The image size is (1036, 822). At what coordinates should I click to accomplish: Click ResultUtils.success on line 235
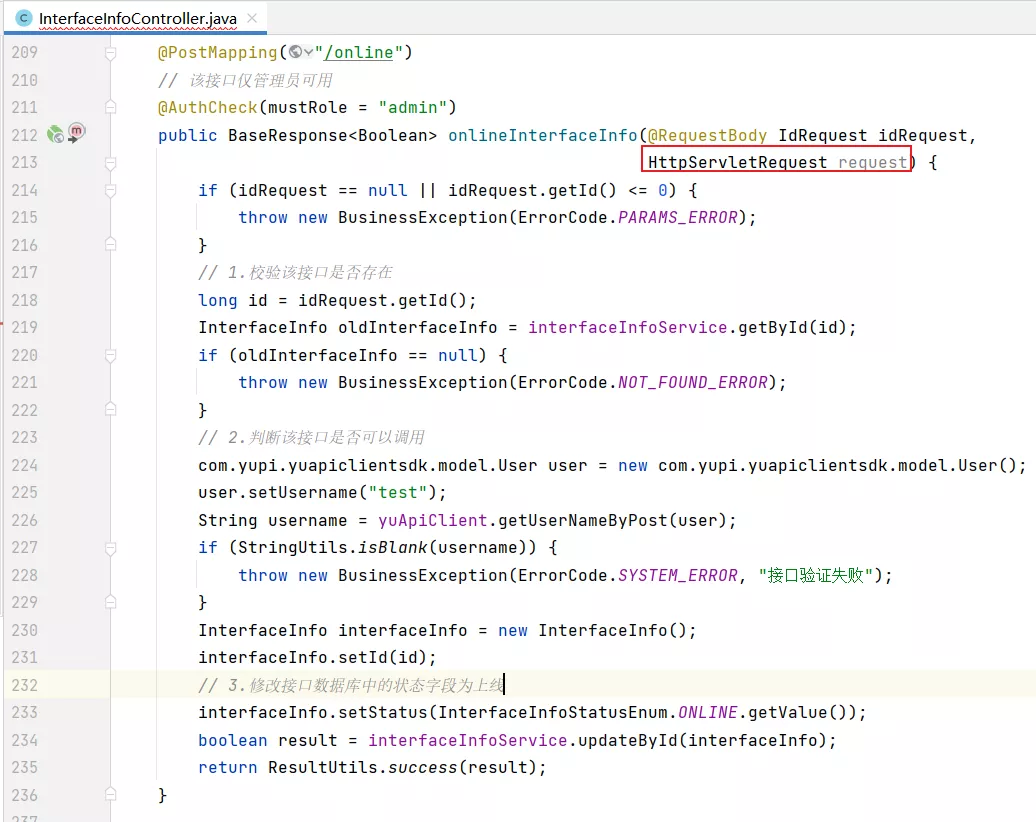pyautogui.click(x=362, y=767)
